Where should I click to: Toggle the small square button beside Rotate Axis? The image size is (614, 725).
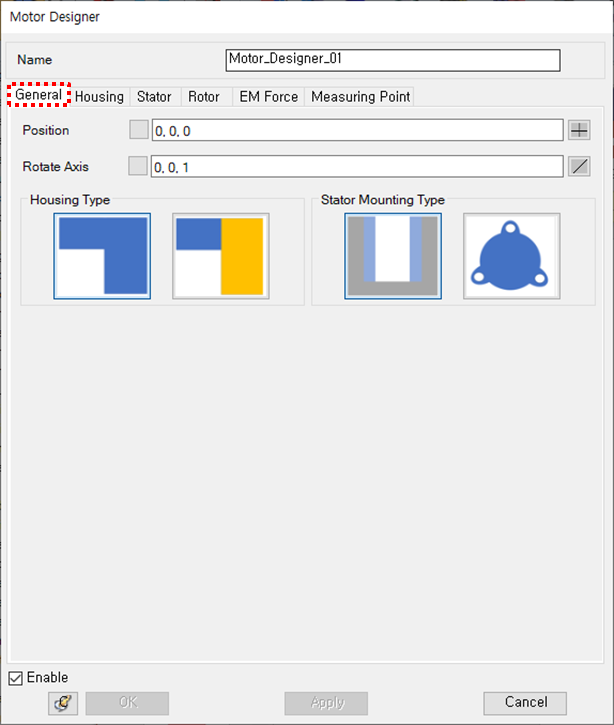pos(138,166)
